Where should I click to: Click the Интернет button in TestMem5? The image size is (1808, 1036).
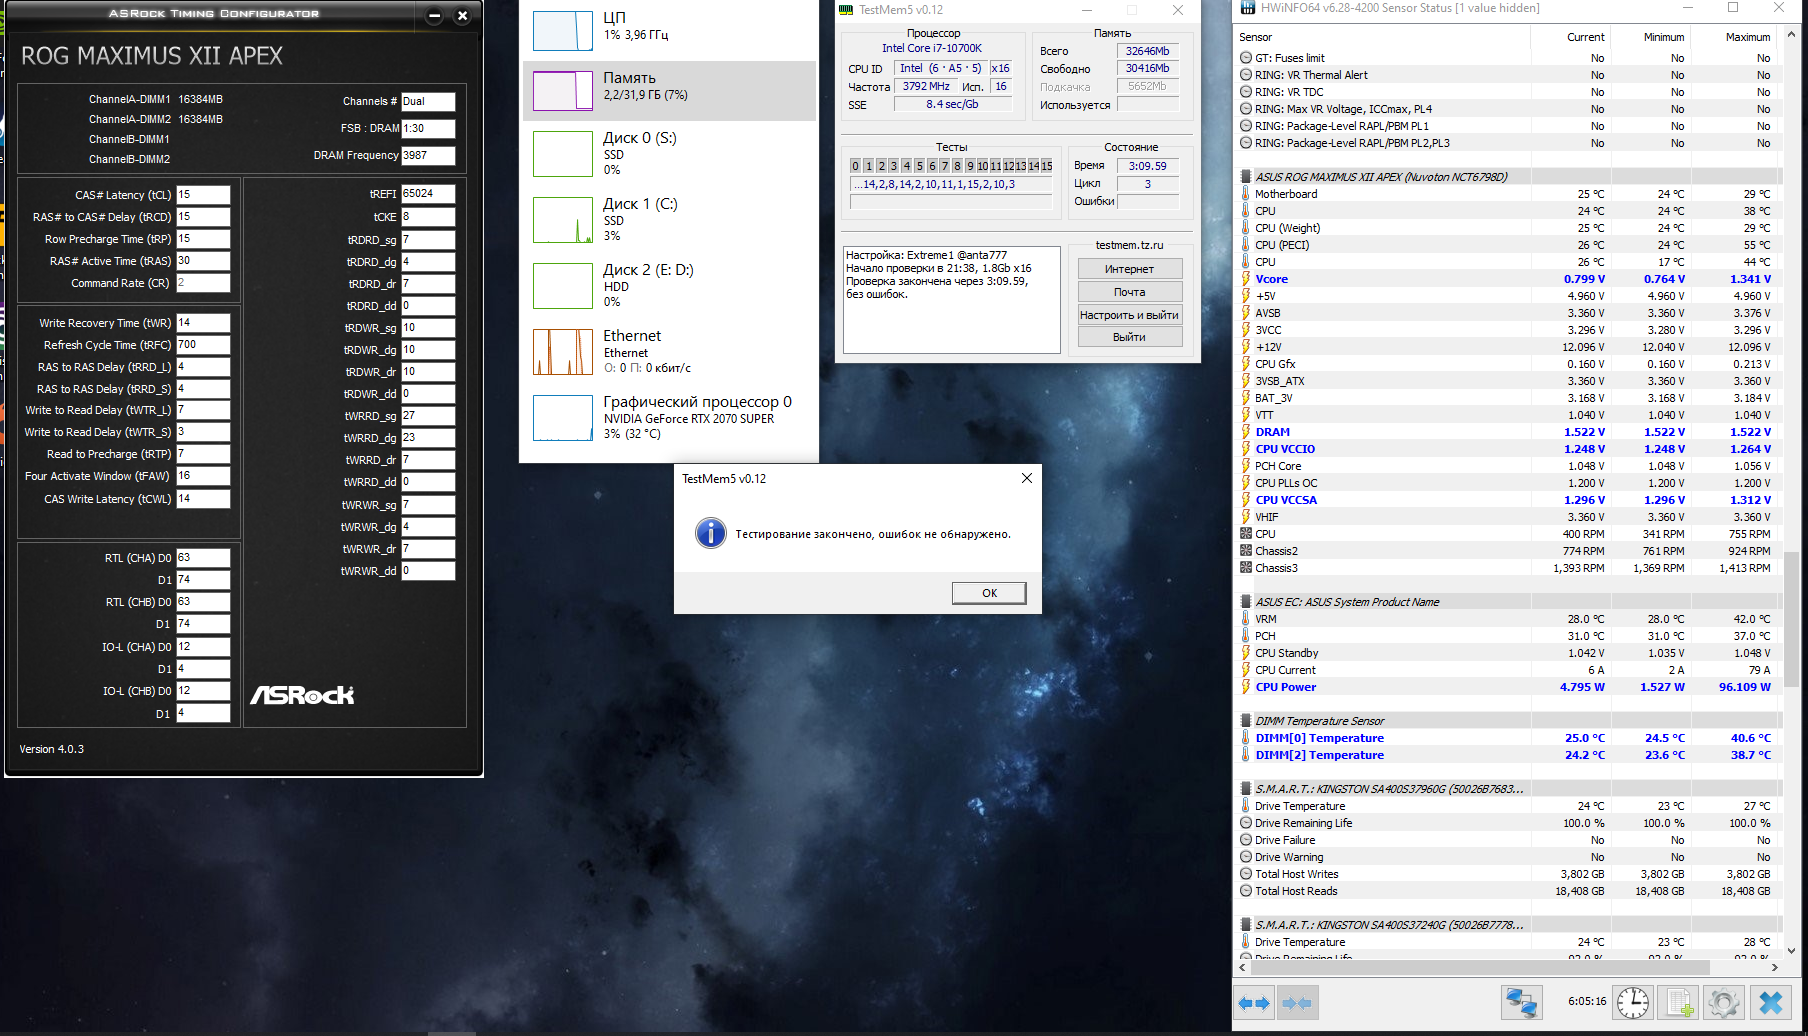point(1130,269)
